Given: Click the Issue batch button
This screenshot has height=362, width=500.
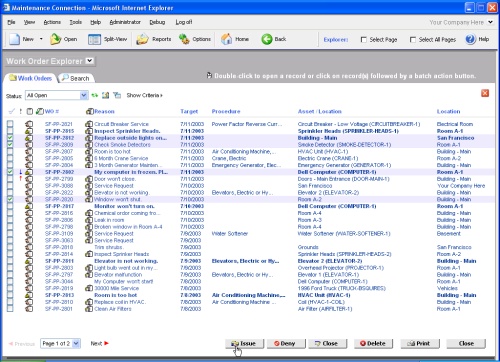Looking at the screenshot, I should [244, 343].
